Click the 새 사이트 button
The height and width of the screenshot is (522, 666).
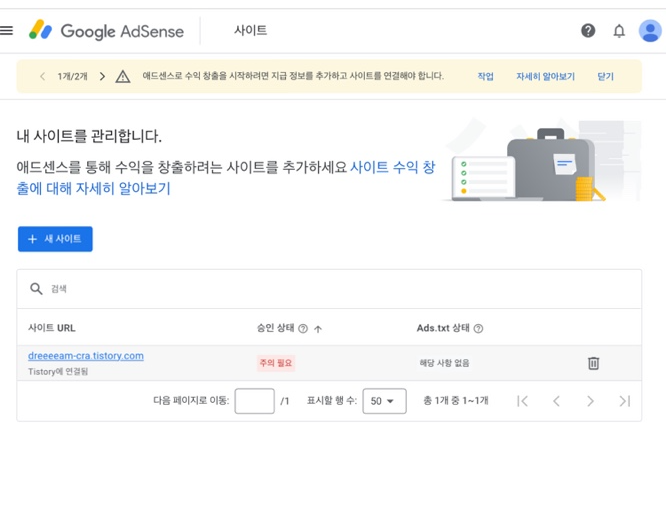pyautogui.click(x=55, y=239)
